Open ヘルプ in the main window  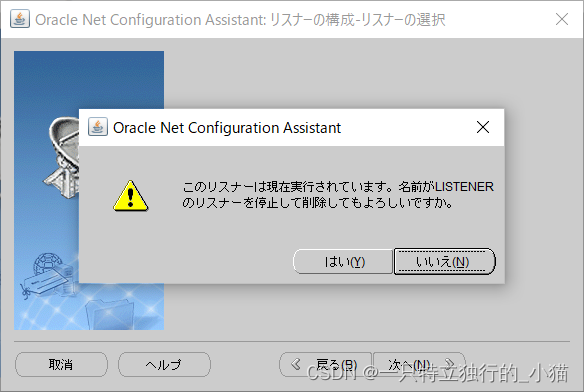(x=164, y=364)
